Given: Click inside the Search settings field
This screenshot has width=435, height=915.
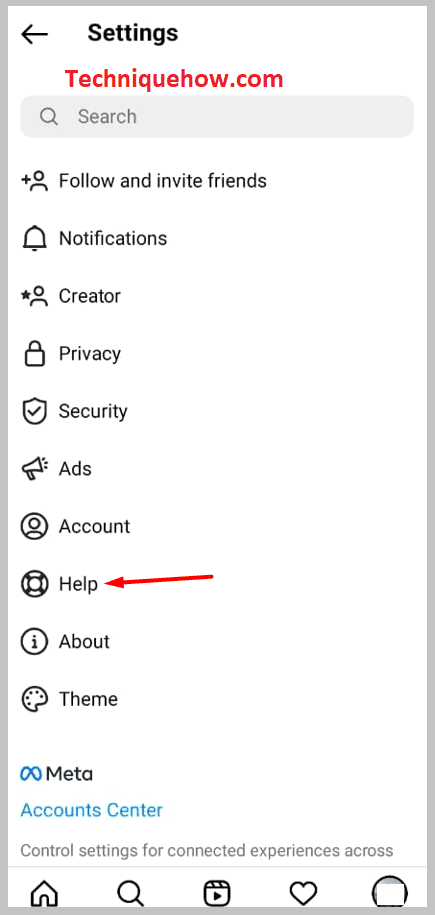Looking at the screenshot, I should point(217,117).
